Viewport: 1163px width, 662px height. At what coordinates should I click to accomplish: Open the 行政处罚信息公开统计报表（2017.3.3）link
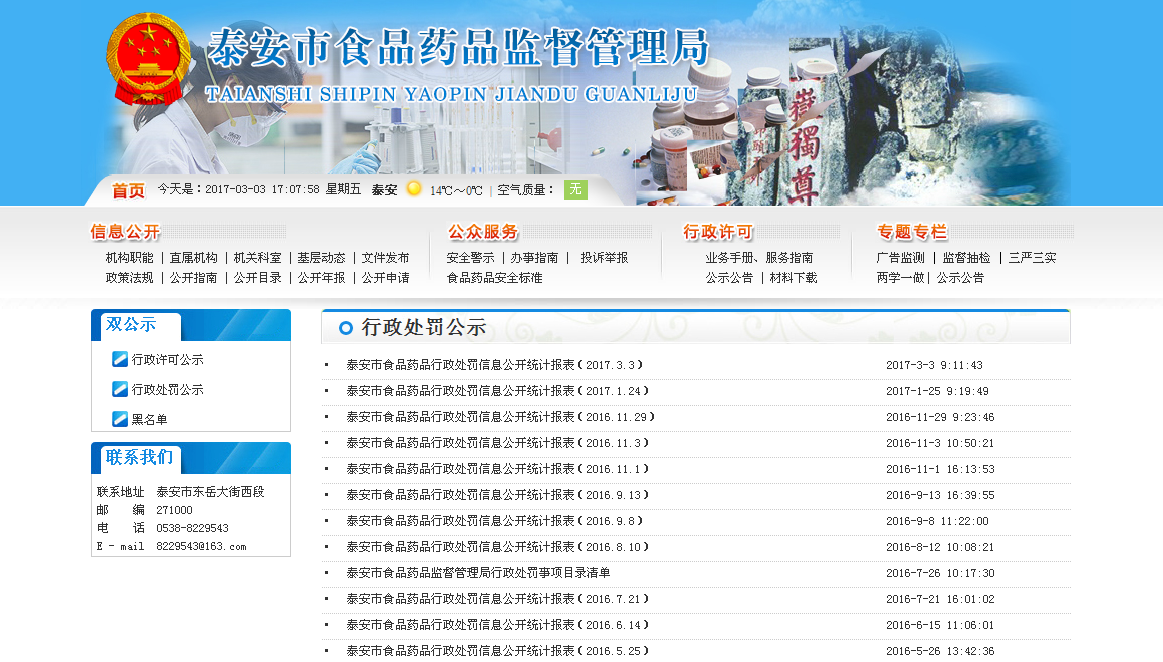(494, 365)
